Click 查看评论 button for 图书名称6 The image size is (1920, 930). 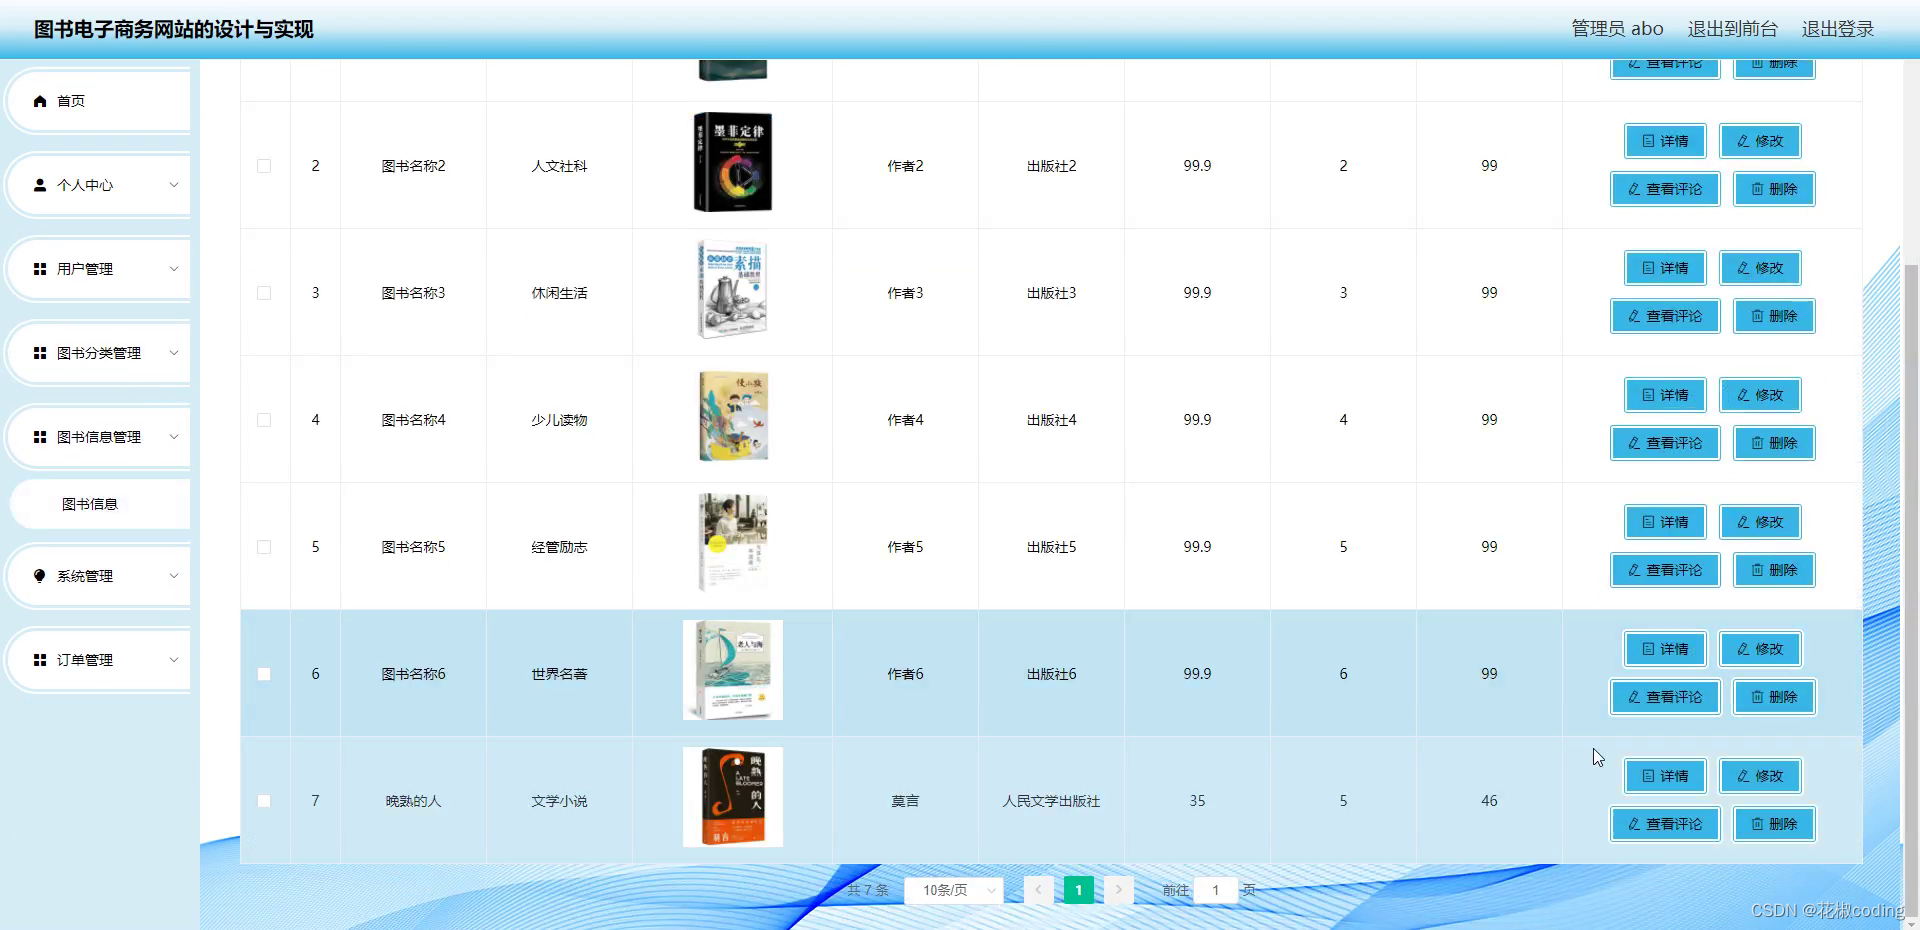1665,697
